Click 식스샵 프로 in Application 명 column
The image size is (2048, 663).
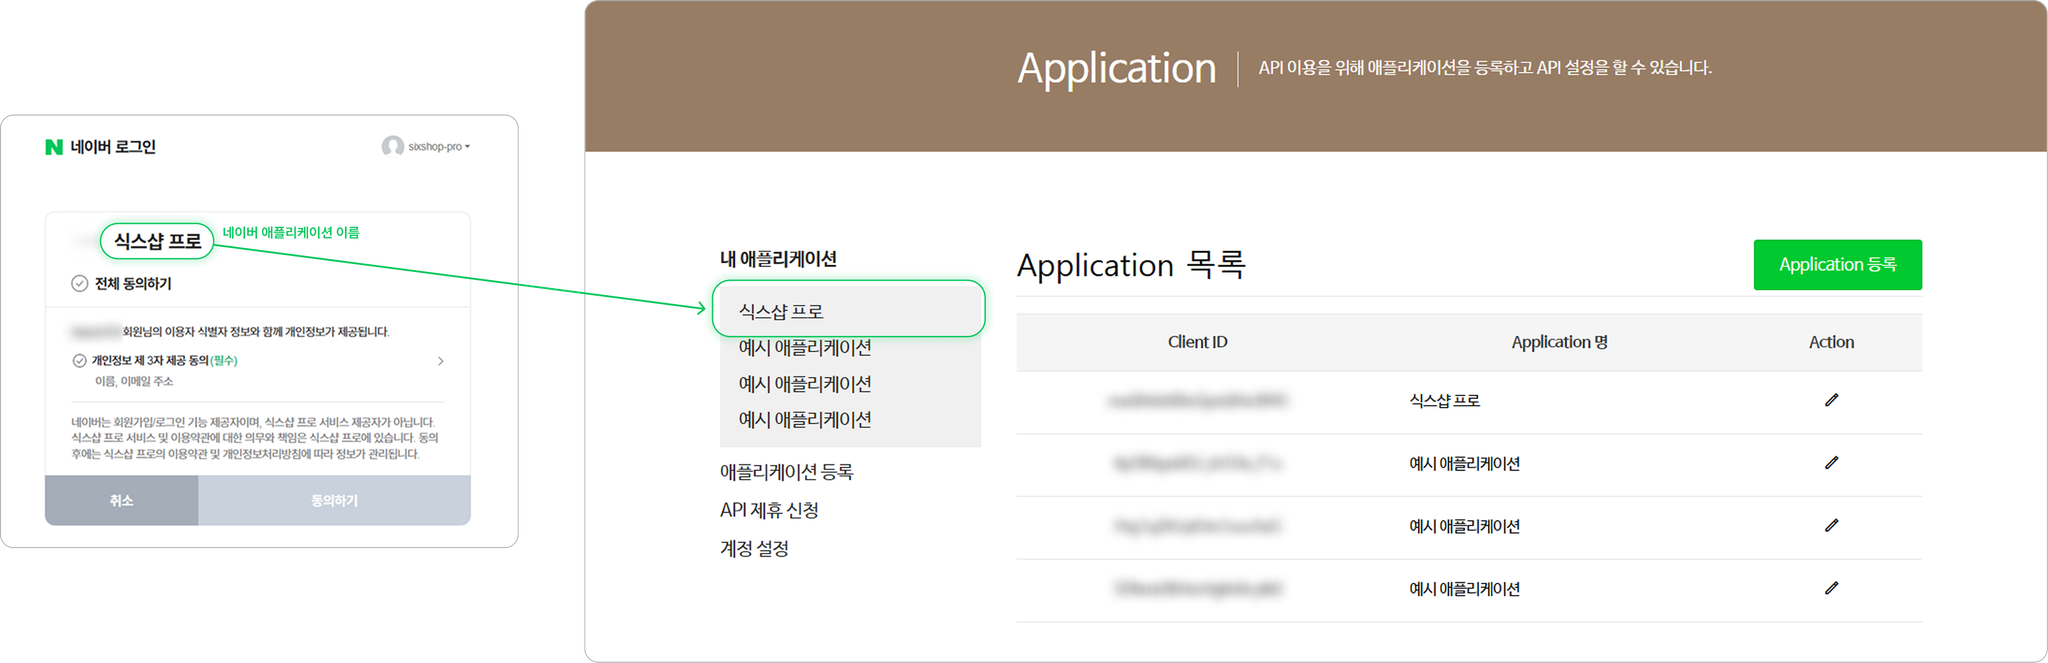click(x=1444, y=401)
